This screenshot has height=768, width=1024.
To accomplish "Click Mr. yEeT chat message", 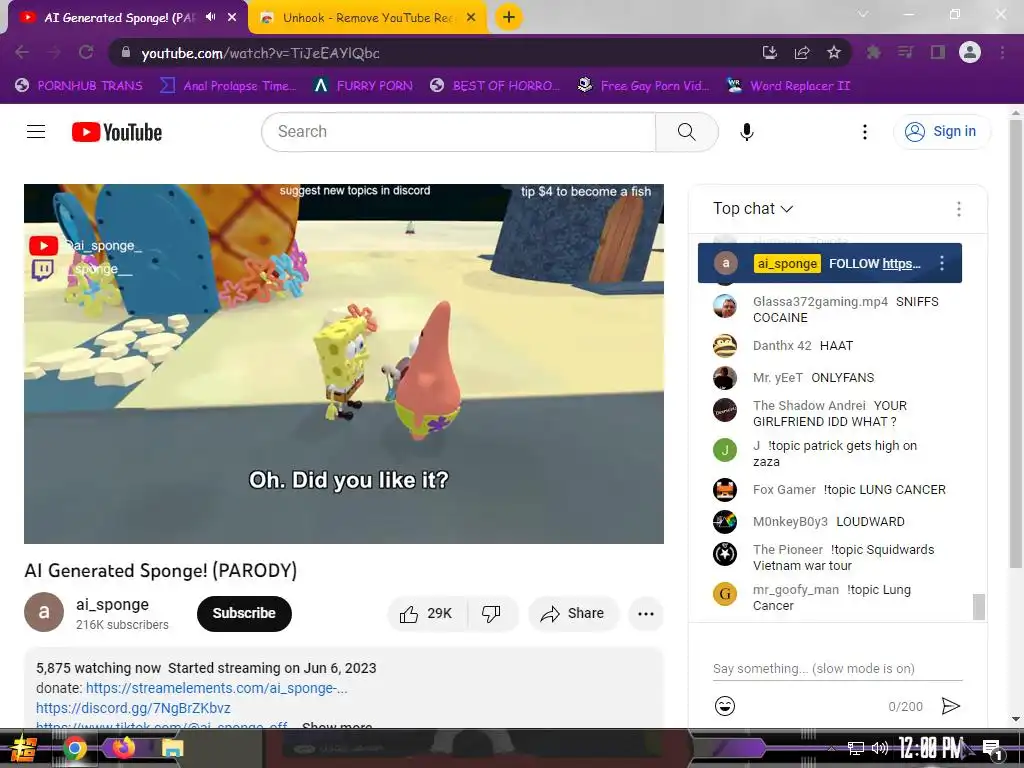I will [842, 377].
